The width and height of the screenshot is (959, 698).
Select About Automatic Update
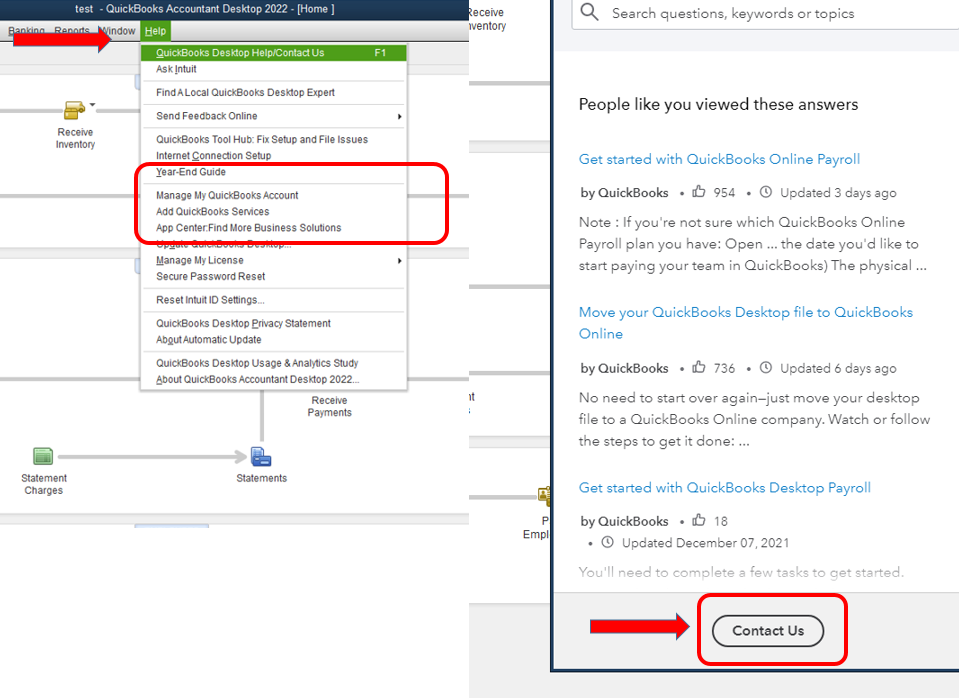273,340
